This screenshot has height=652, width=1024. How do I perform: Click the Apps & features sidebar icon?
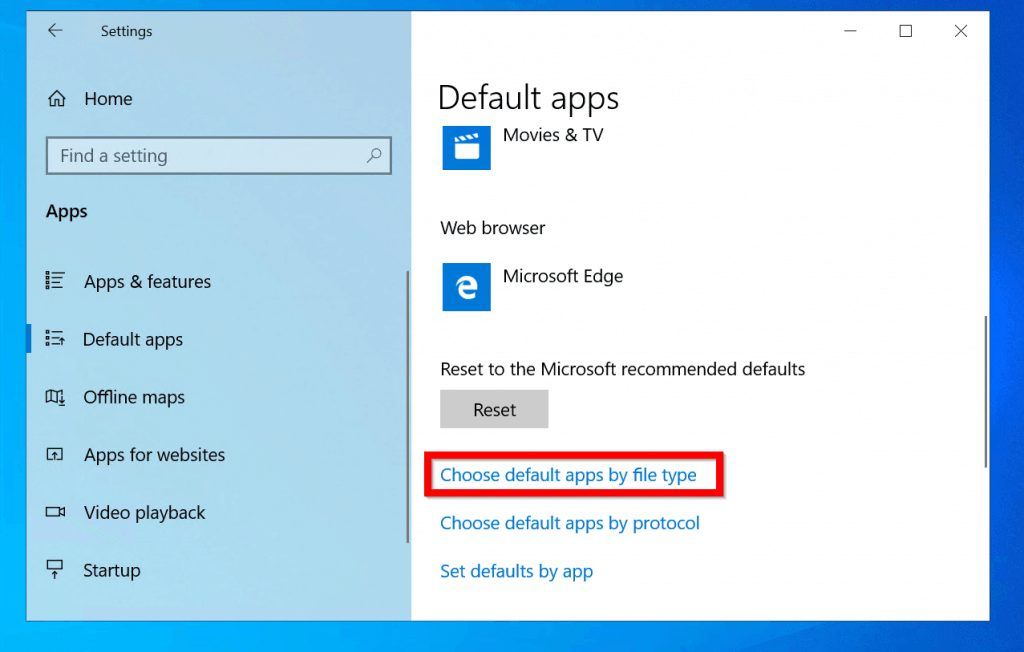coord(57,282)
